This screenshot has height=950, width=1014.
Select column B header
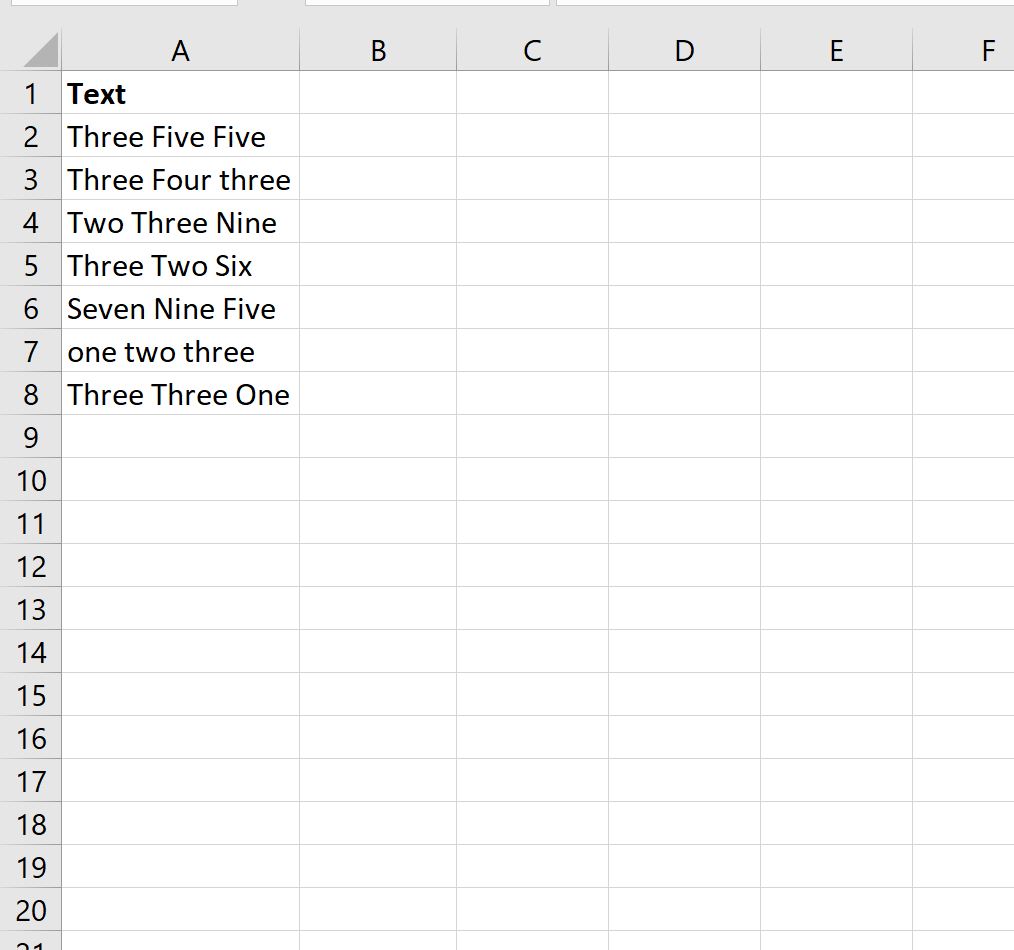tap(378, 50)
